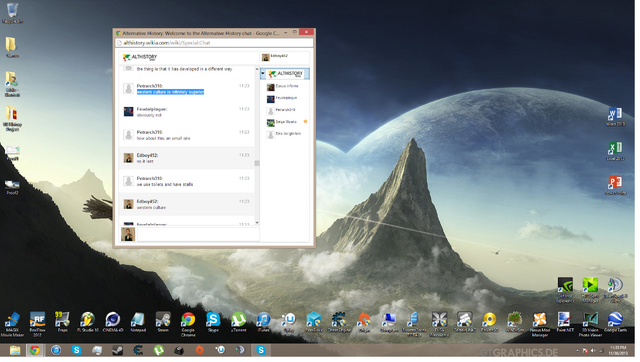Launch the CINEMA 4D desktop shortcut
This screenshot has width=640, height=362.
pos(113,322)
